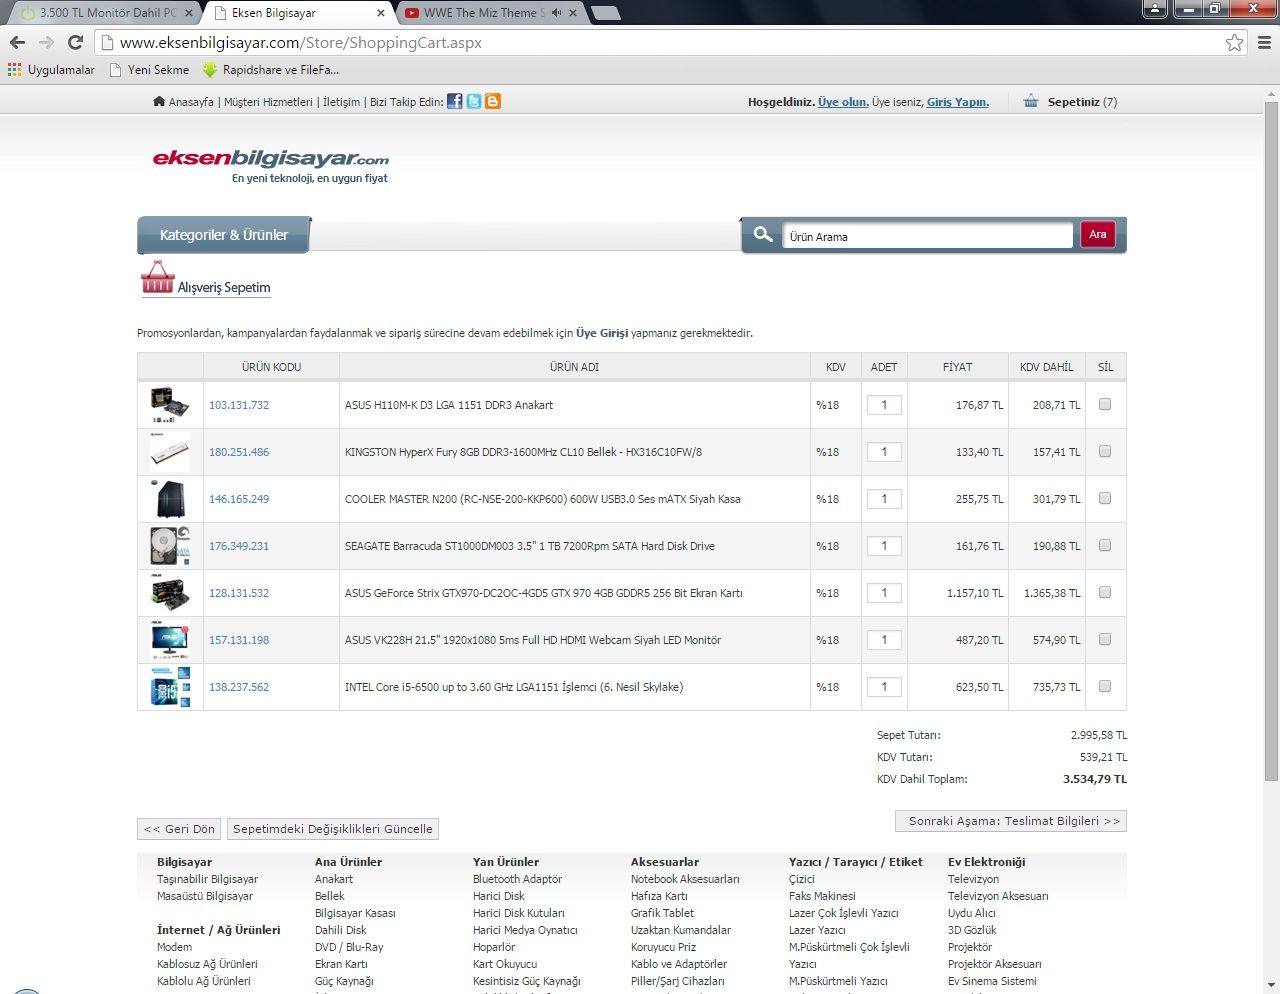Open product code 128.131.532 link
Screen dimensions: 1280x994
(x=239, y=593)
